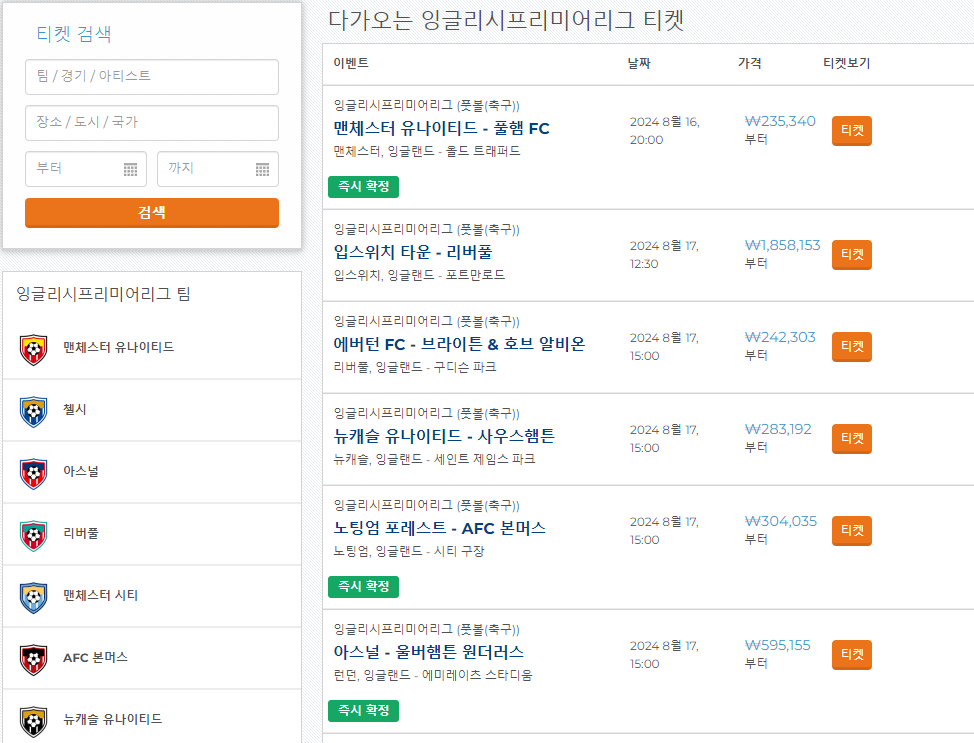Open the 맨체스터 유나이티드 - 풀햄 FC match link

click(441, 129)
